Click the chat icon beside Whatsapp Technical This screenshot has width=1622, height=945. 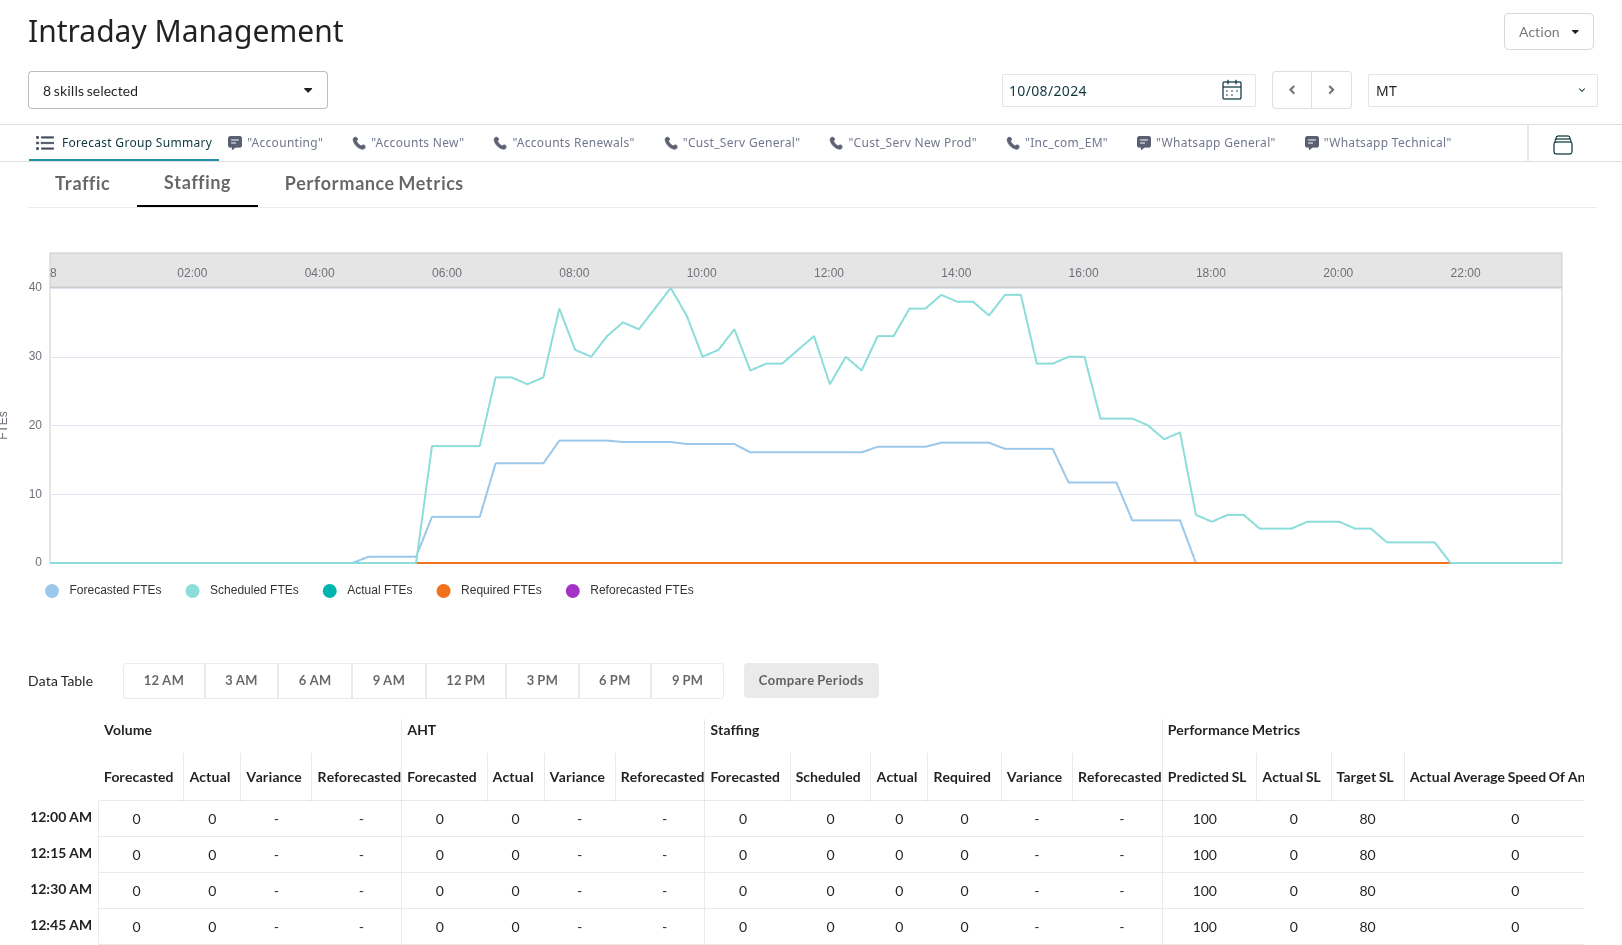(x=1312, y=142)
